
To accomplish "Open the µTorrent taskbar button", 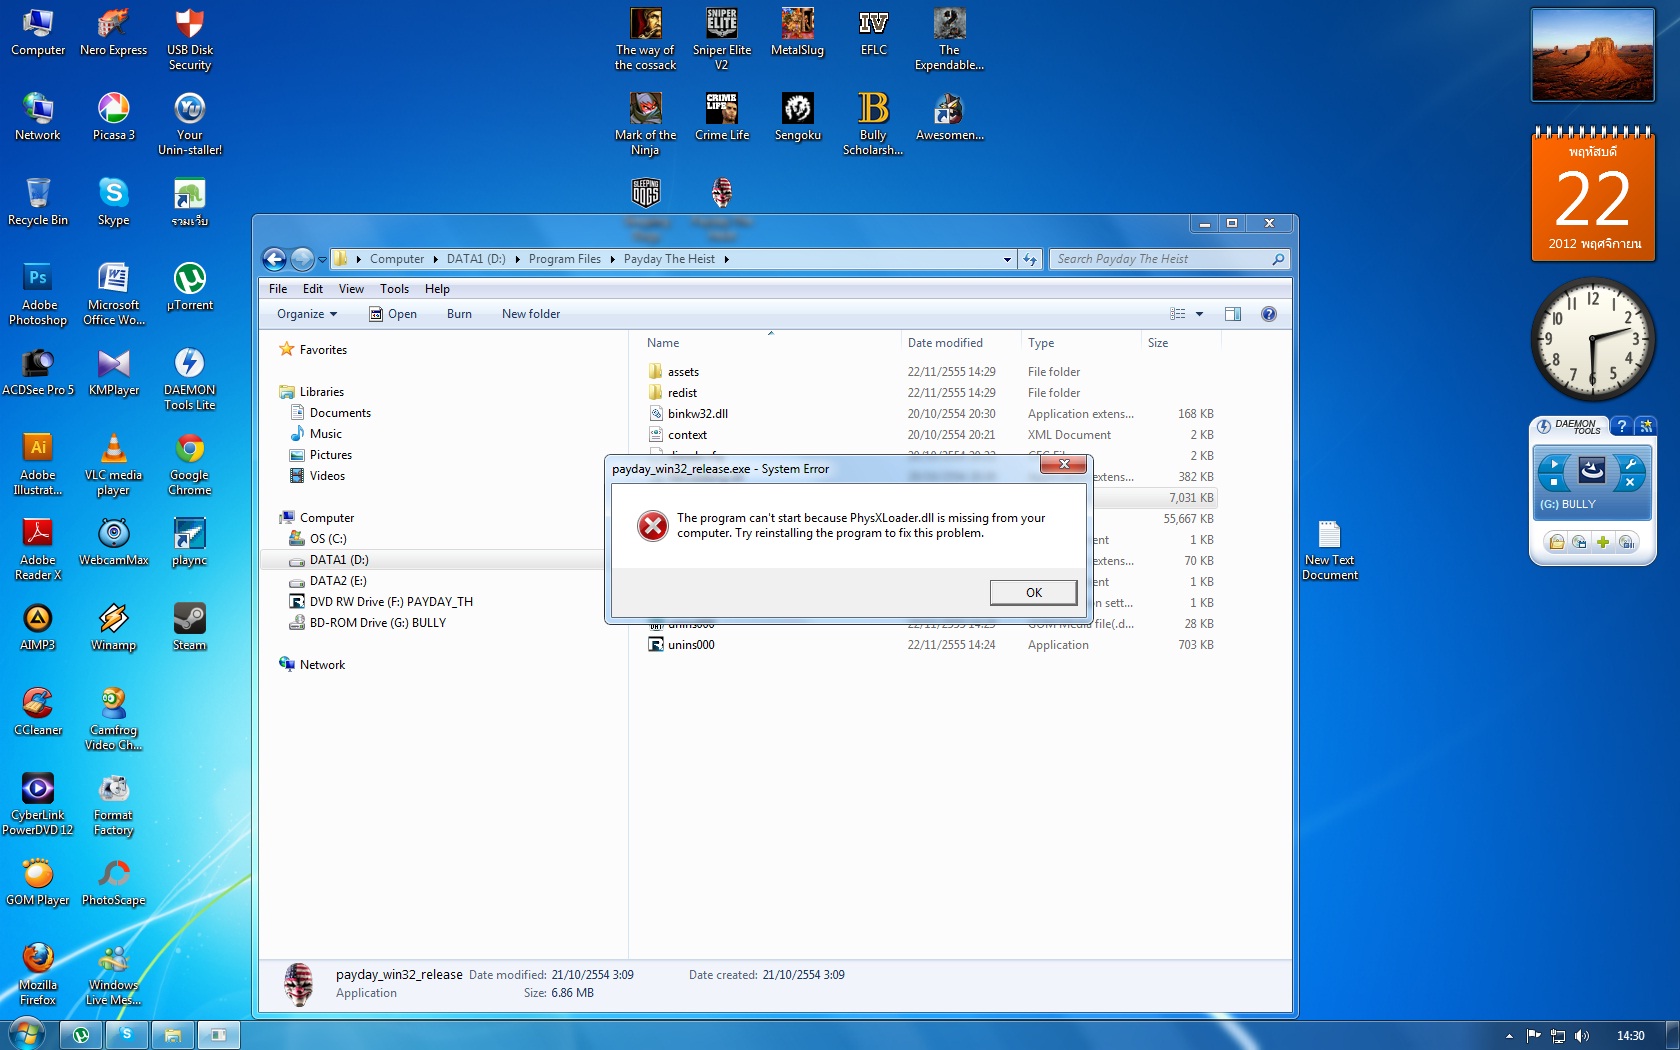I will point(81,1035).
